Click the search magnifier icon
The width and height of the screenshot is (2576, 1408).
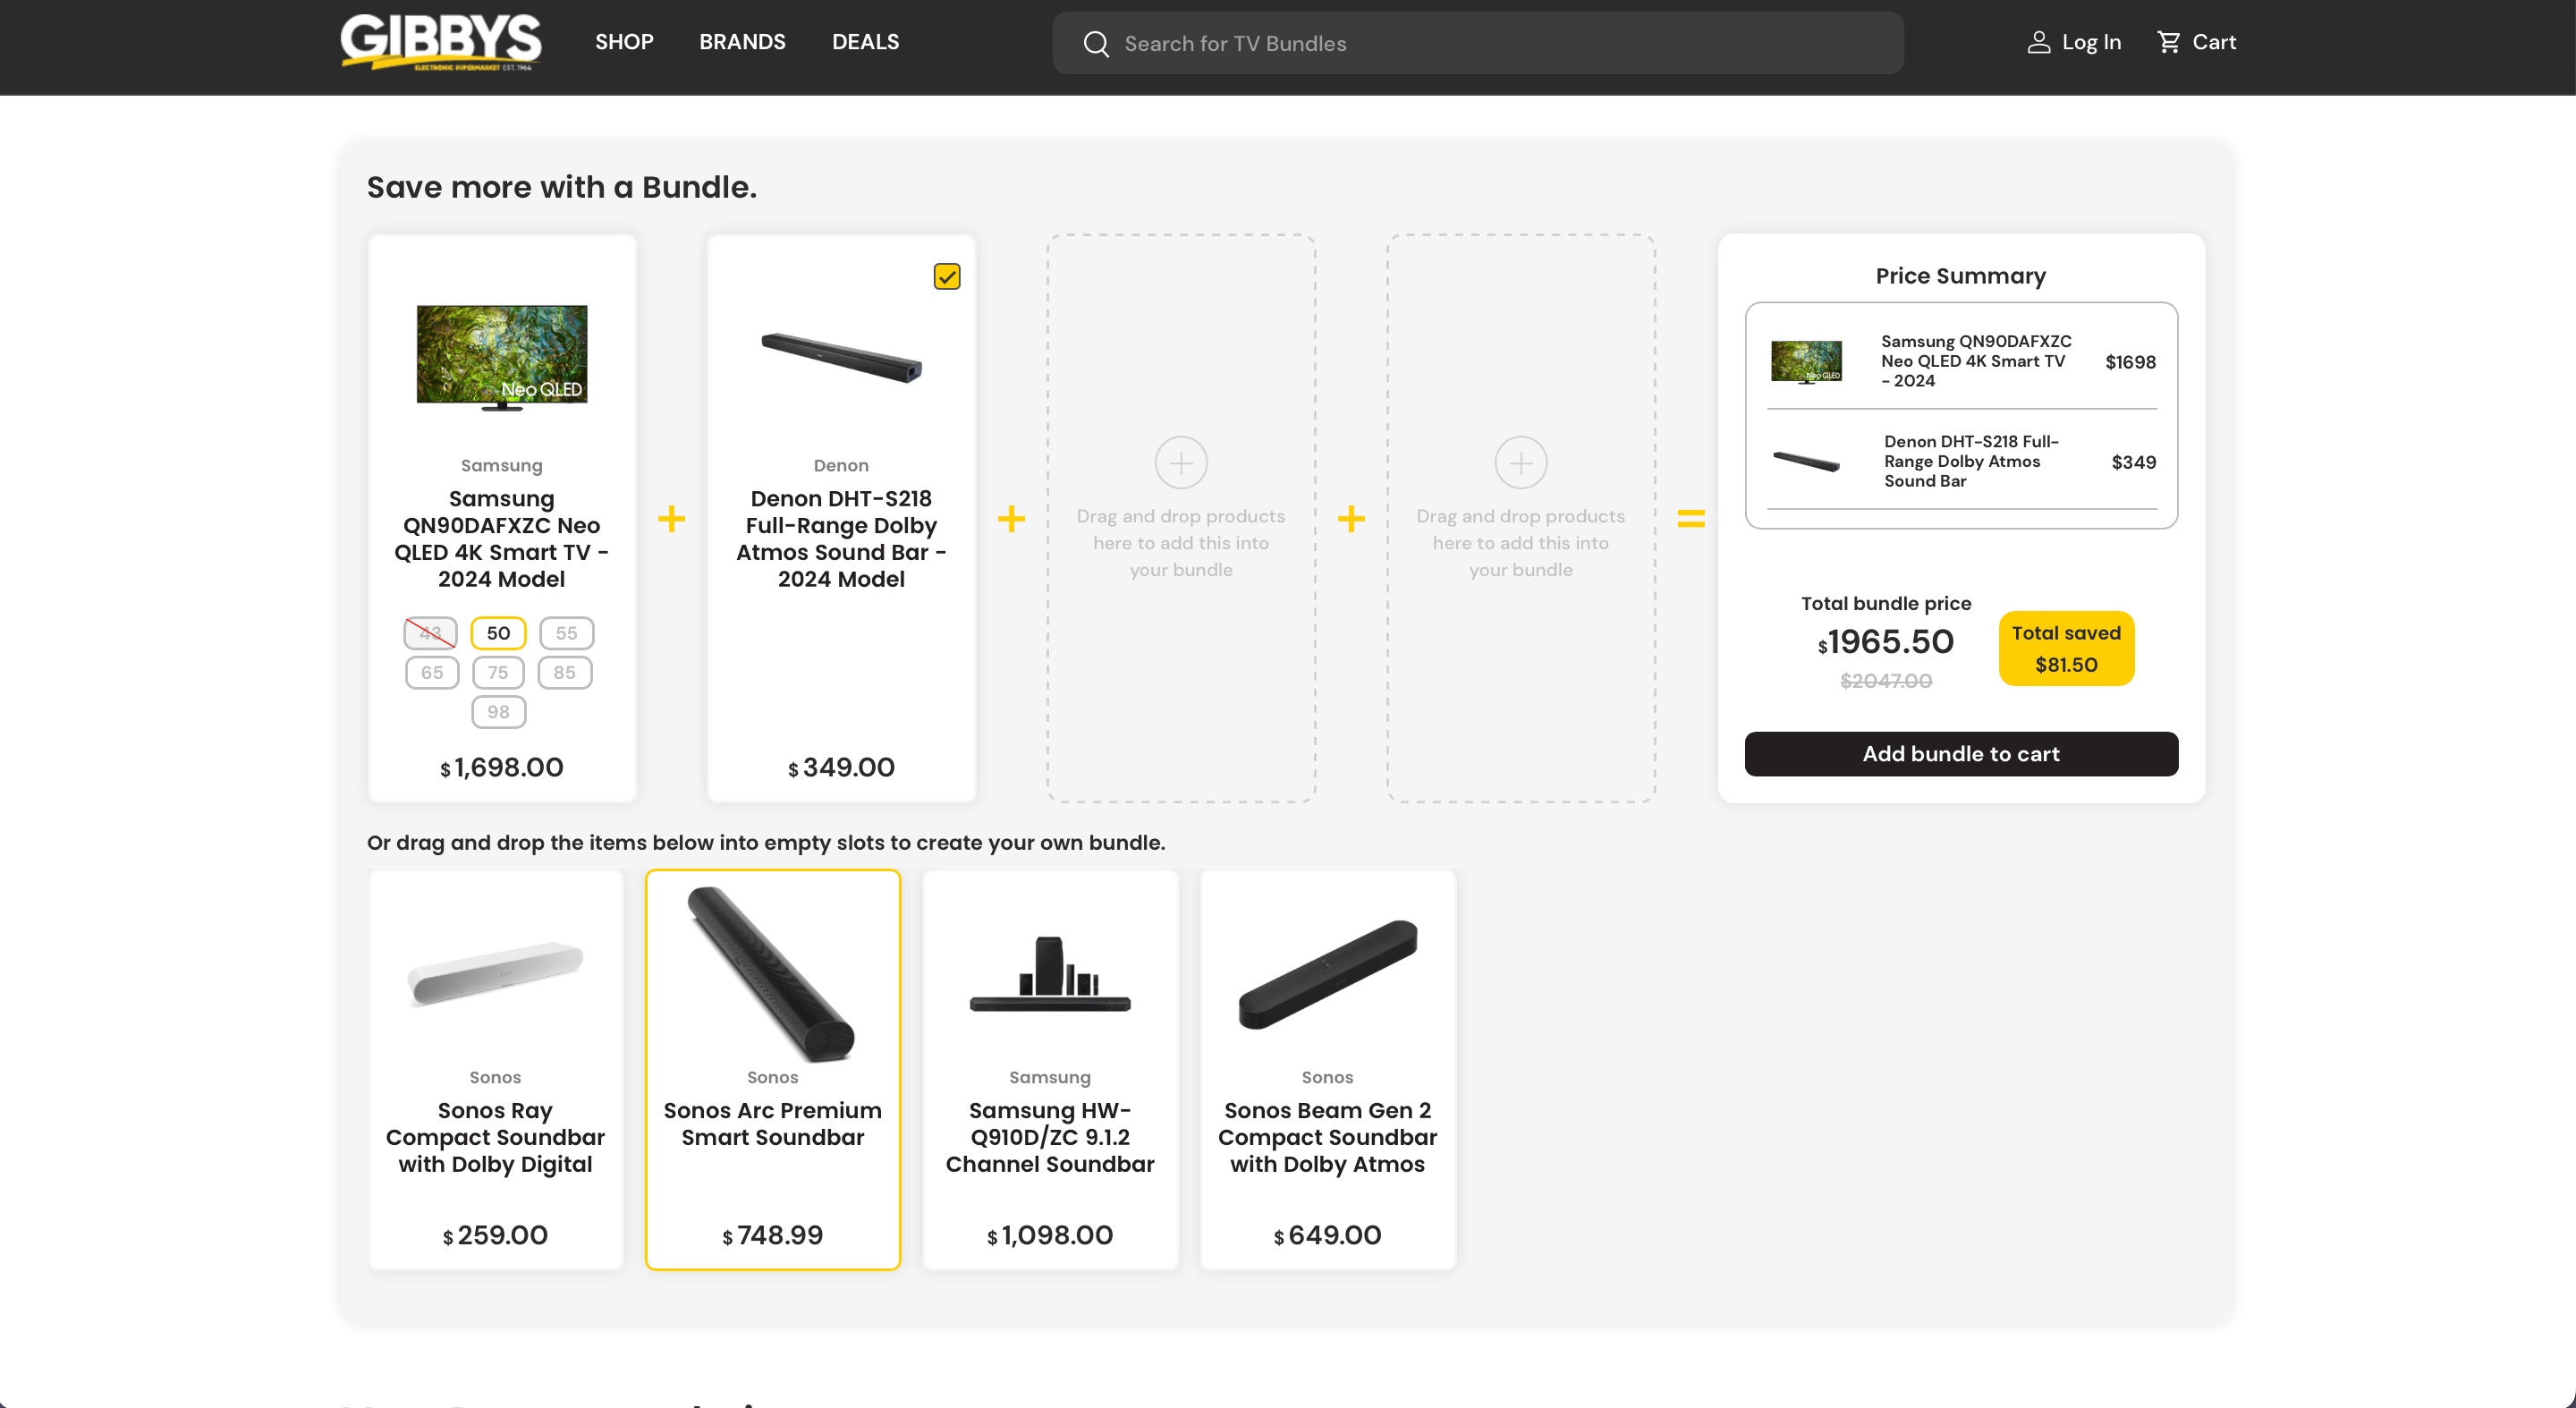pyautogui.click(x=1096, y=44)
